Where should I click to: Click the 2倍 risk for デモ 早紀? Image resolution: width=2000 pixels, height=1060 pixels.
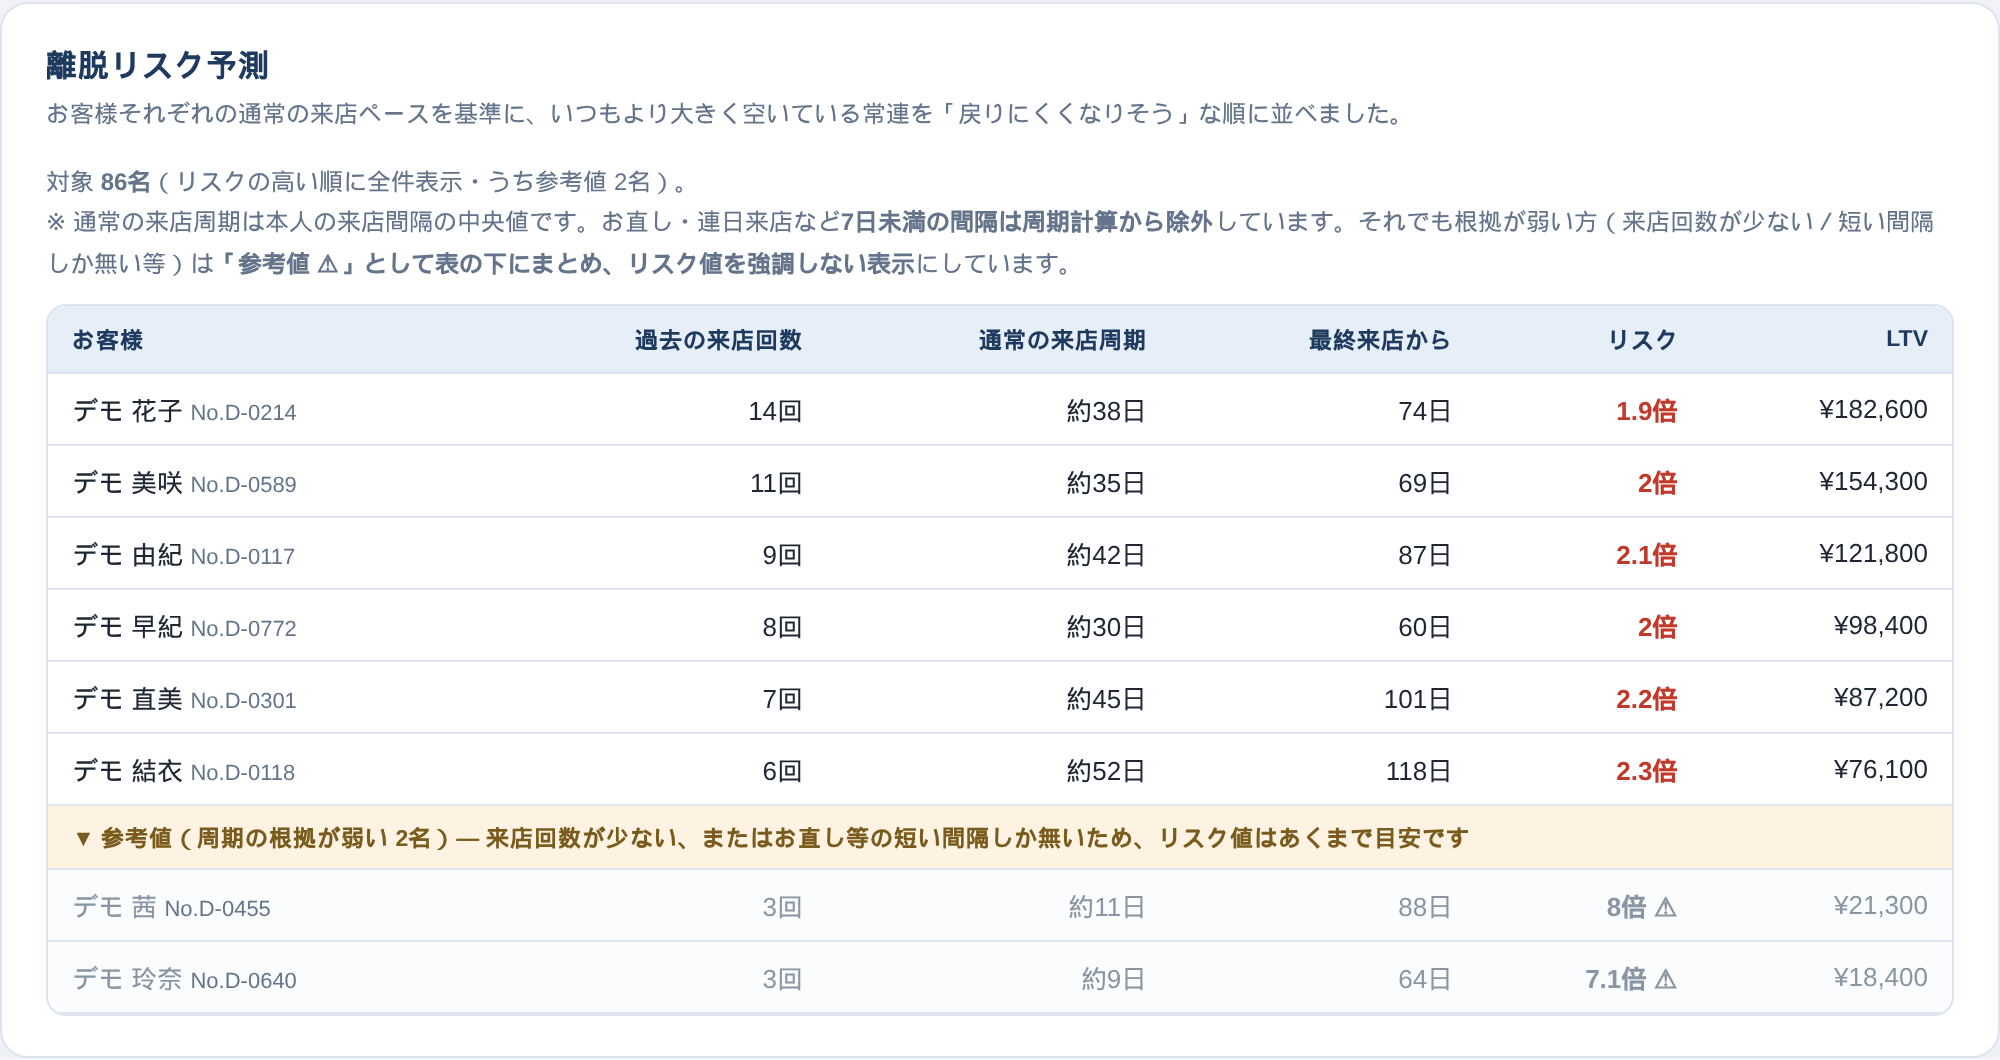click(1657, 627)
